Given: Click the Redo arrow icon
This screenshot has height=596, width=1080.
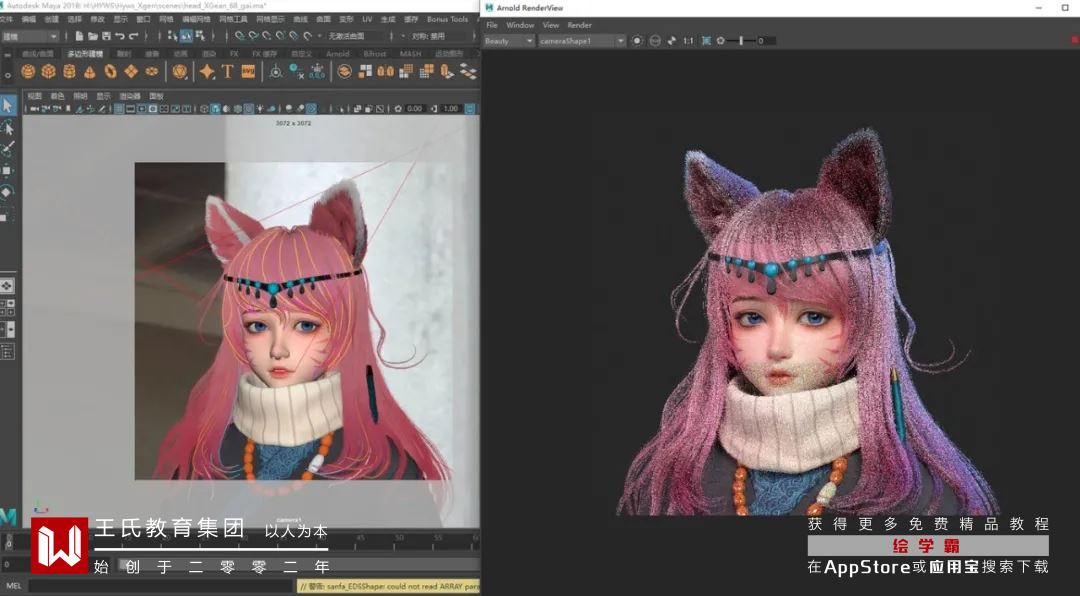Looking at the screenshot, I should pos(134,36).
